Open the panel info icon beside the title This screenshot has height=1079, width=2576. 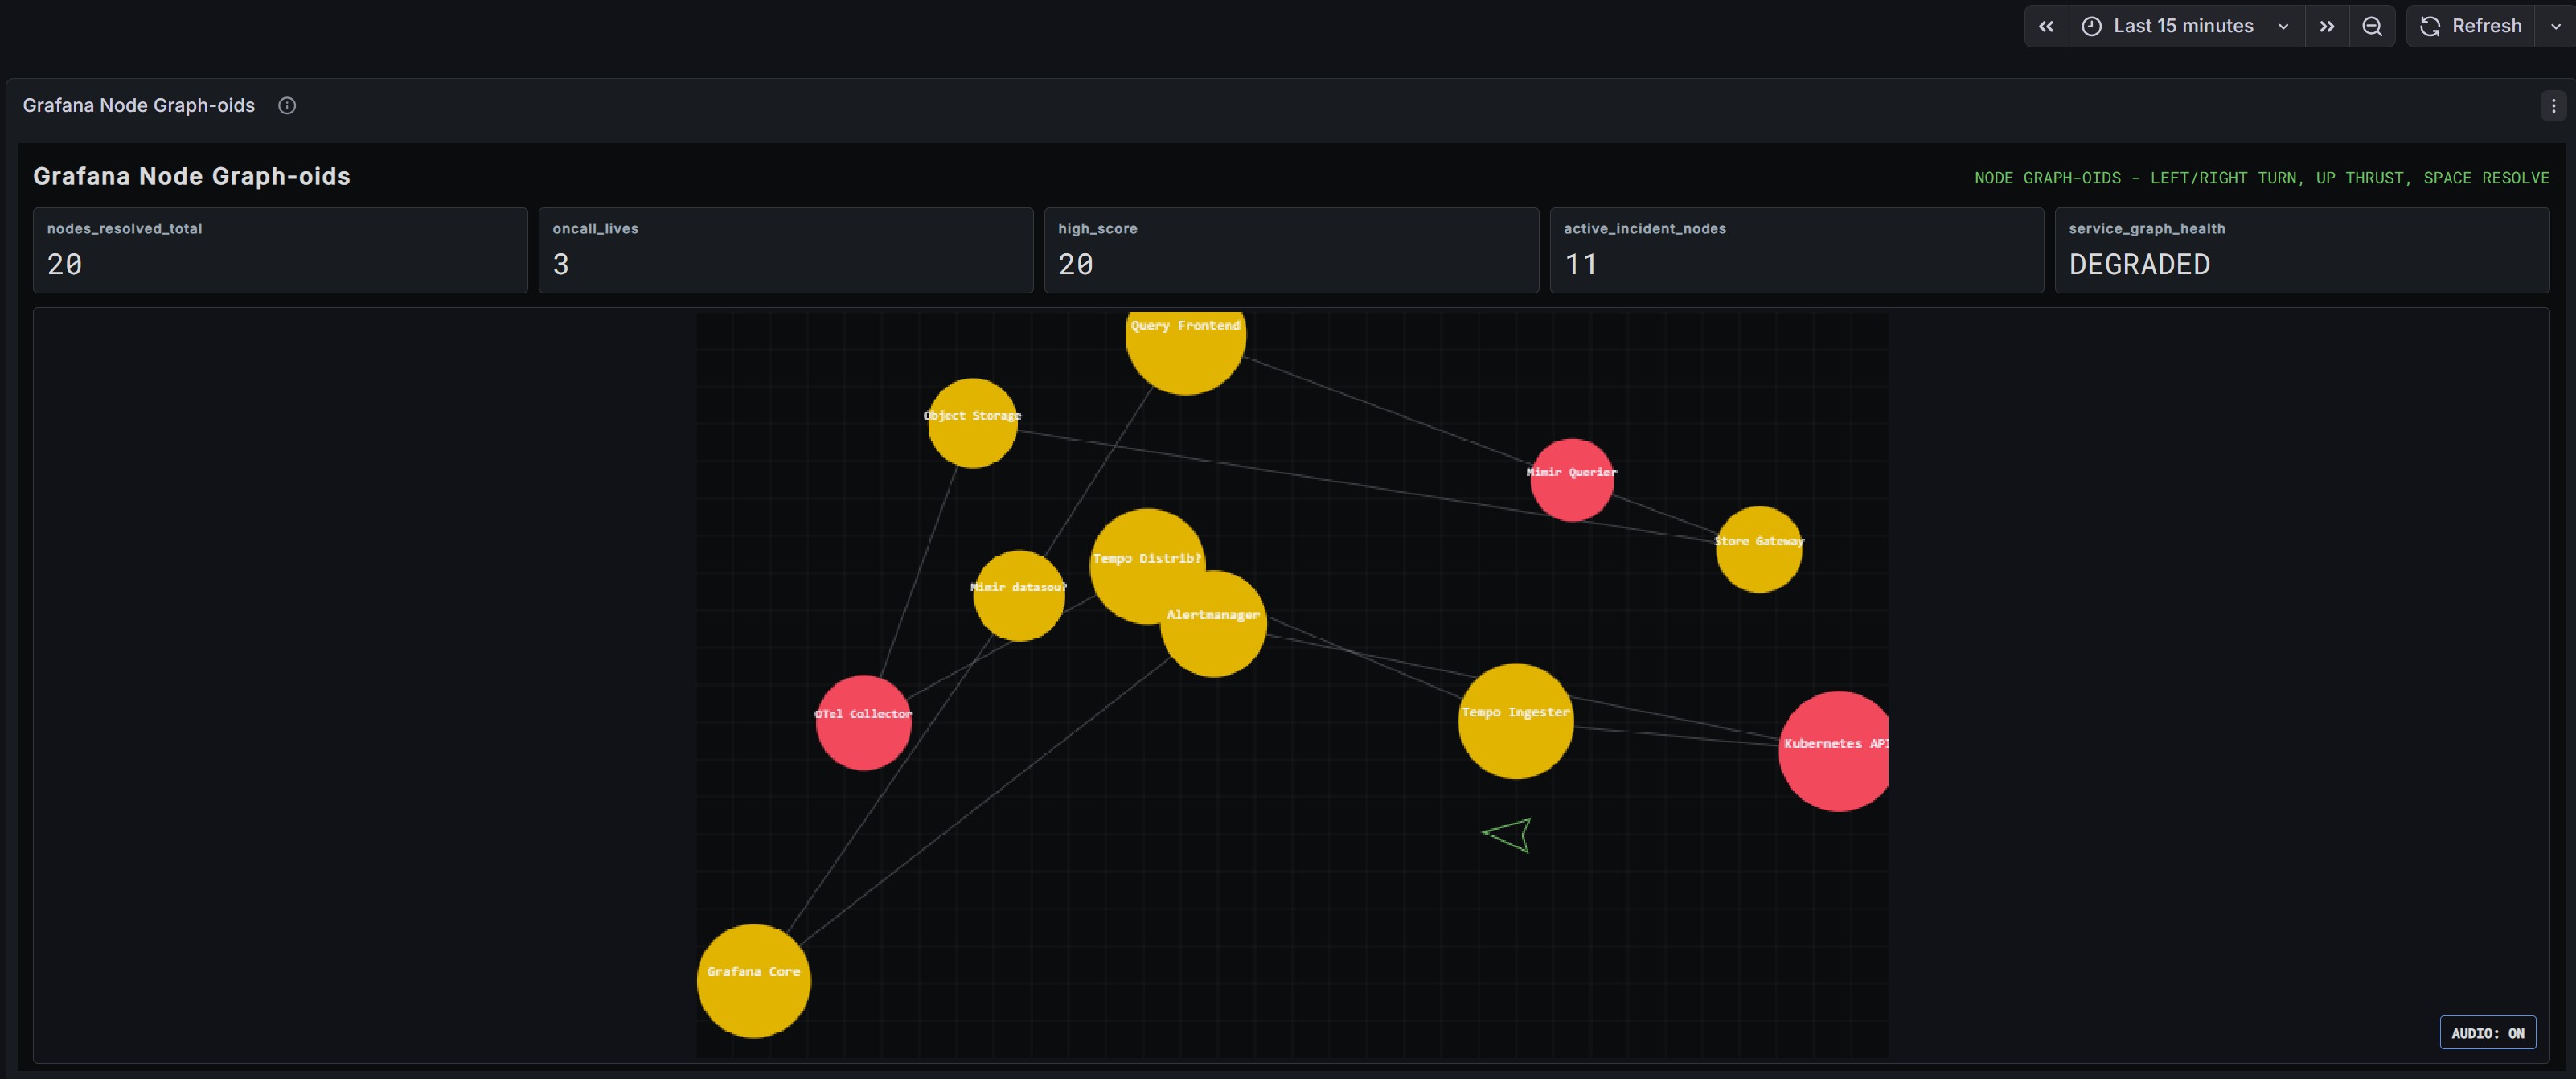click(287, 105)
